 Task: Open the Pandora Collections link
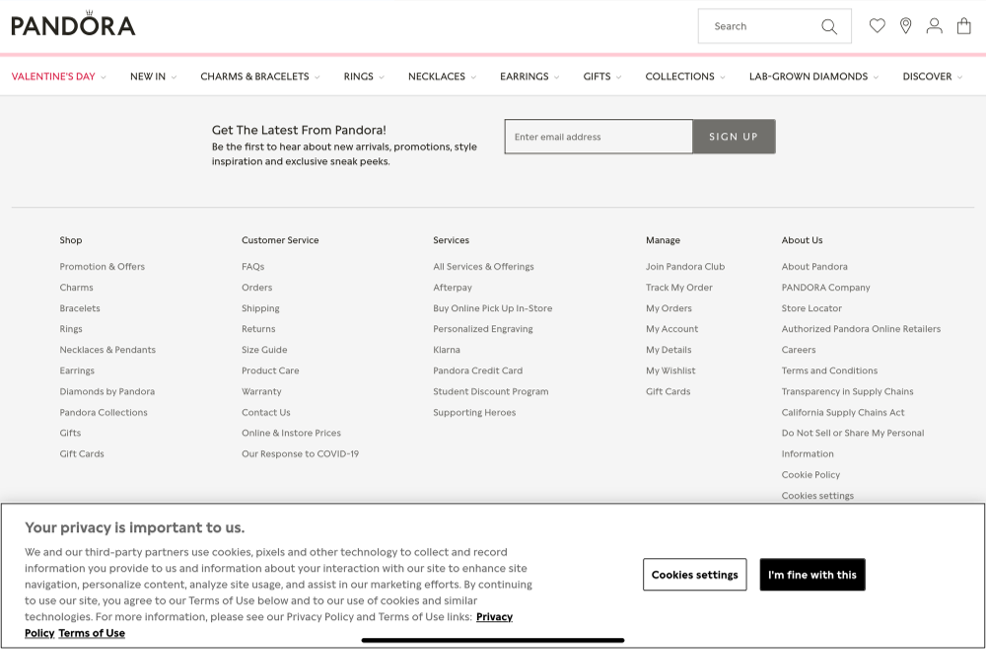tap(103, 413)
